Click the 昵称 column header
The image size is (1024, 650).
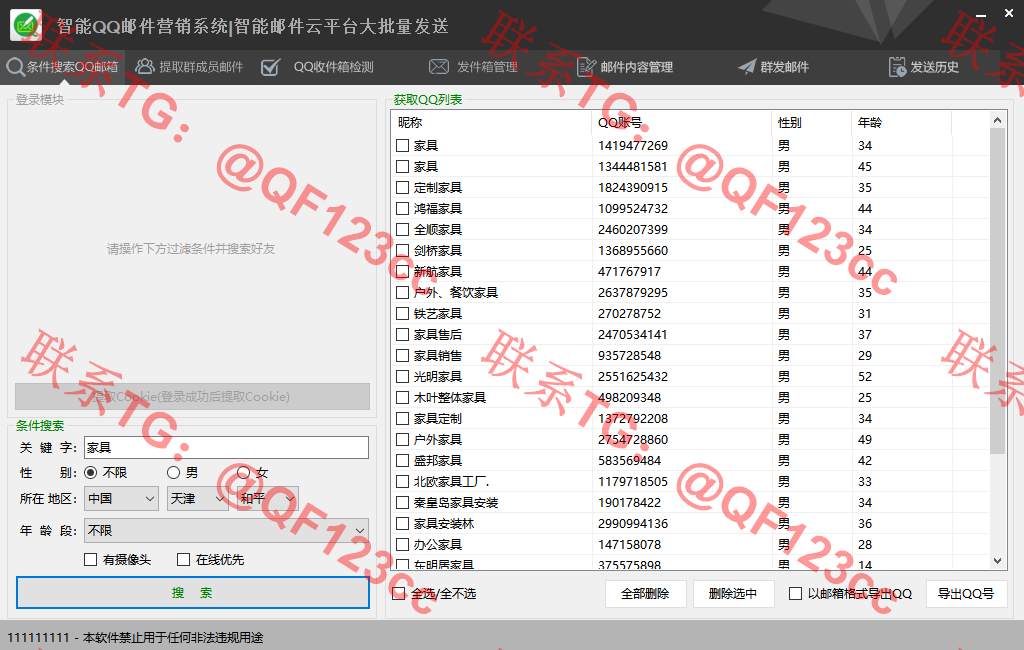point(493,122)
